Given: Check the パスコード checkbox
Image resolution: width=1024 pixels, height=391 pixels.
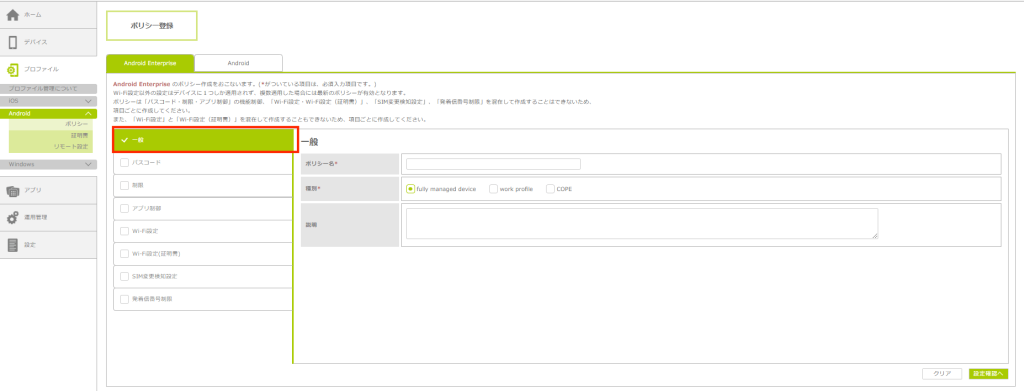Looking at the screenshot, I should (x=124, y=162).
